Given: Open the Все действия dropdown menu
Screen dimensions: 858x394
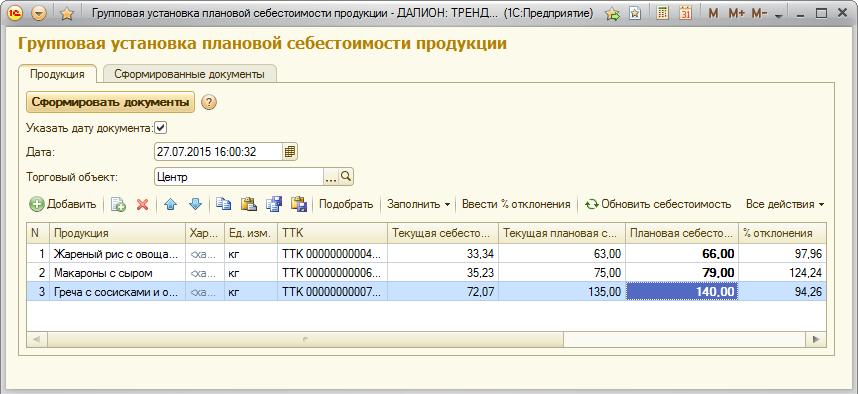Looking at the screenshot, I should 785,204.
